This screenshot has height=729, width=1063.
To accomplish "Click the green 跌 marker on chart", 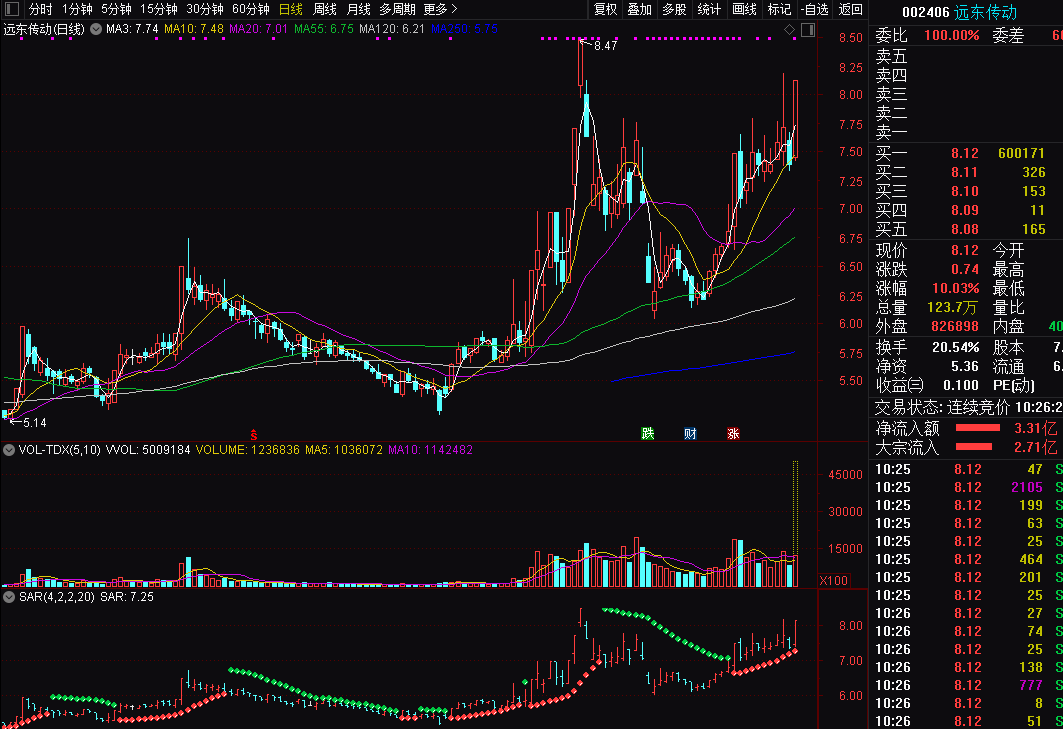I will tap(648, 434).
